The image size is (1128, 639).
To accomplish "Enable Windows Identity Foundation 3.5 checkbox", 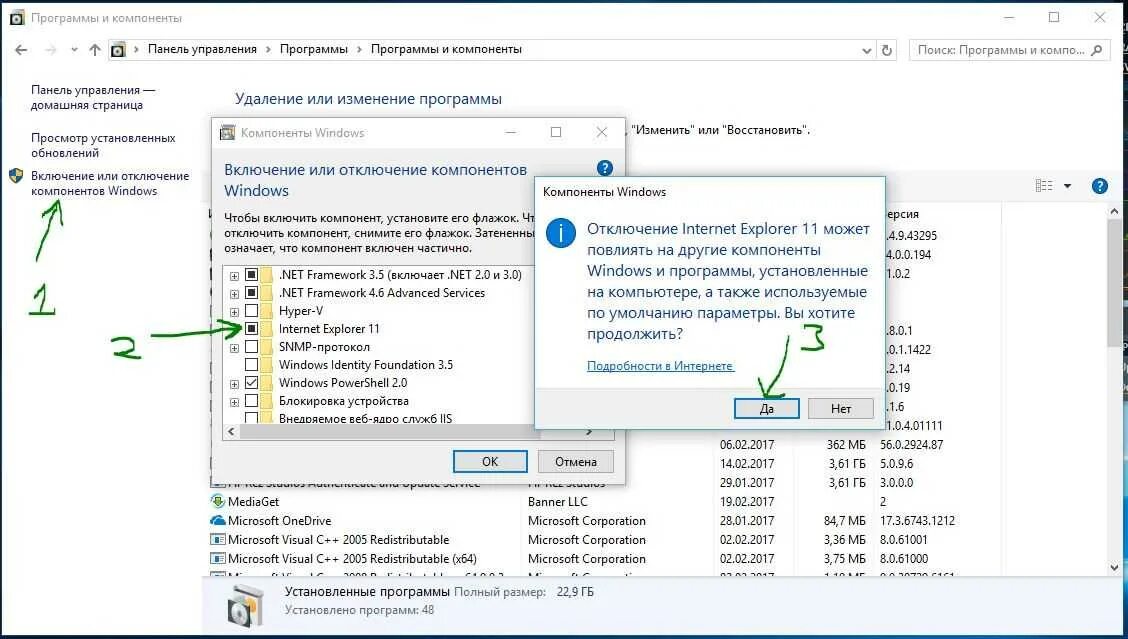I will tap(251, 365).
